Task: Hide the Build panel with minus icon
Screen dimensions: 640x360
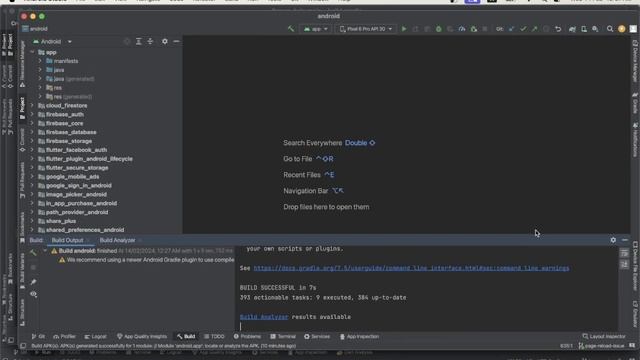Action: [x=625, y=240]
